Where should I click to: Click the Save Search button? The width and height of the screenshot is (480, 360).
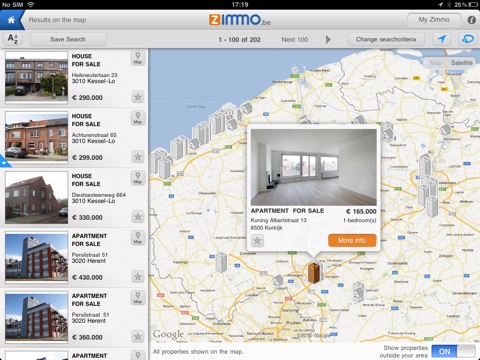(x=68, y=39)
